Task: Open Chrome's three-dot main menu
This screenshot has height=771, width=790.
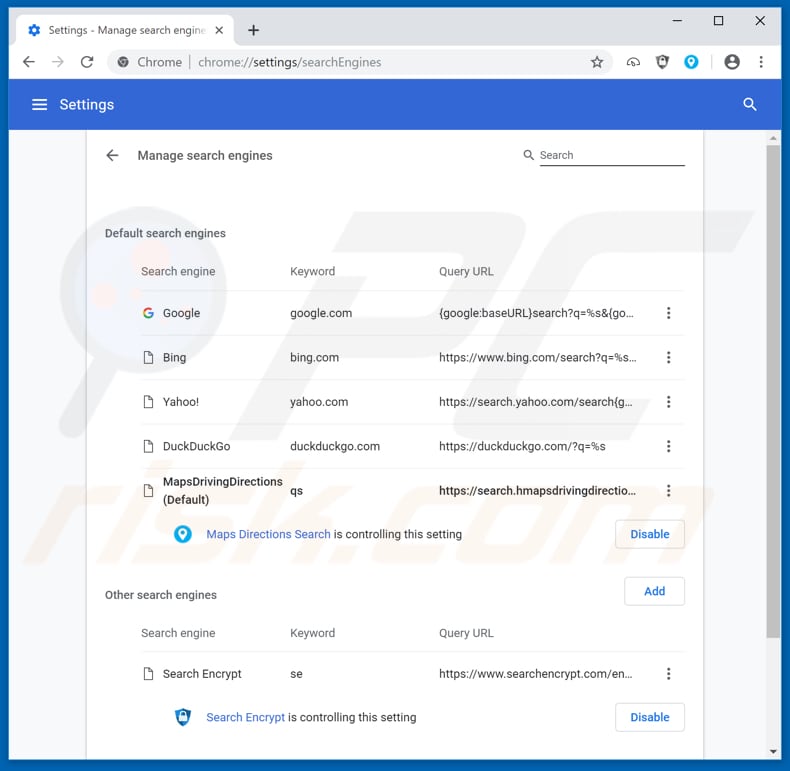Action: pyautogui.click(x=761, y=62)
